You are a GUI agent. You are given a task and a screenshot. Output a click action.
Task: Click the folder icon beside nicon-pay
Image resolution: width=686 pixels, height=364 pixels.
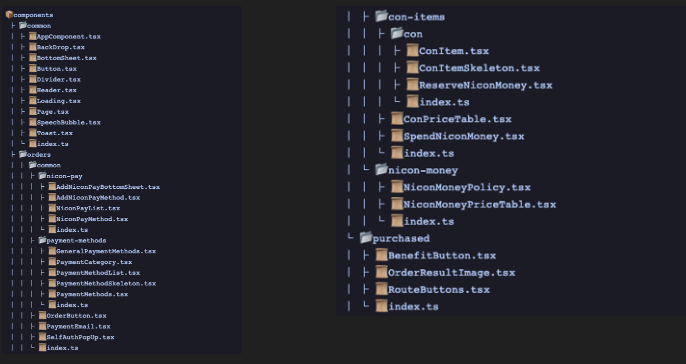[x=42, y=176]
